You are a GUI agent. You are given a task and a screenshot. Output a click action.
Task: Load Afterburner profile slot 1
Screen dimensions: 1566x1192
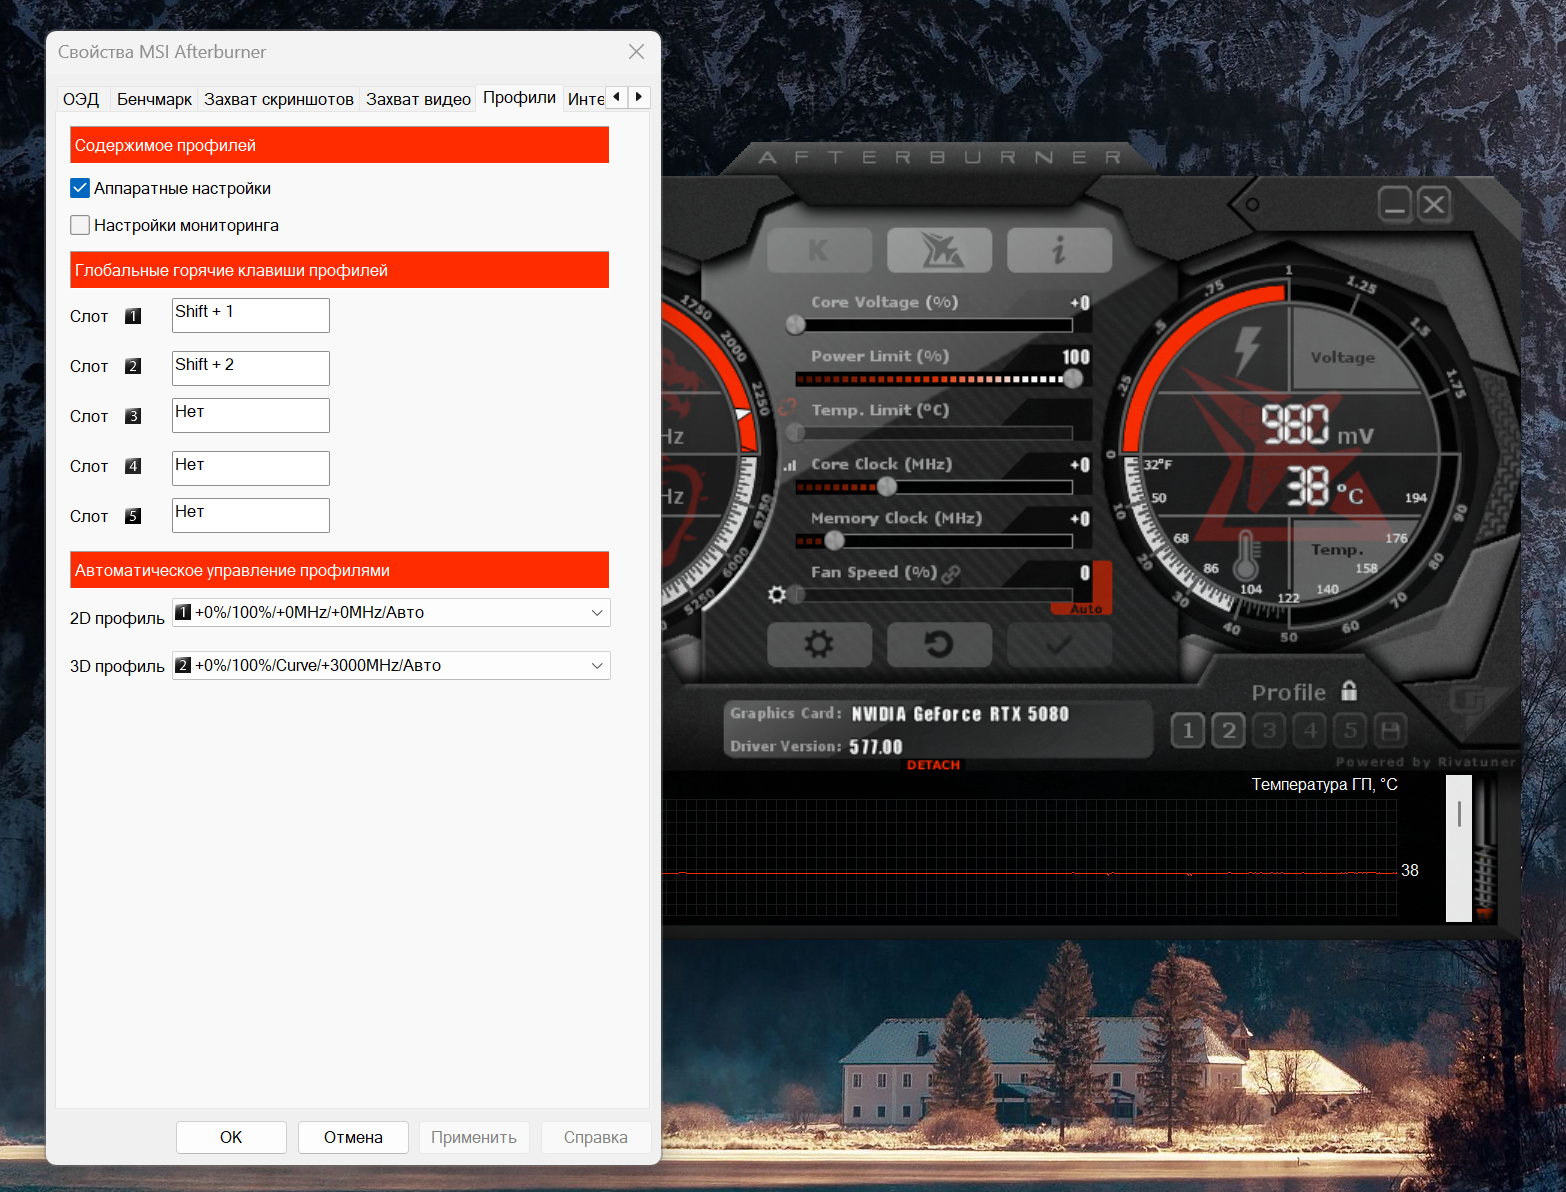click(x=1188, y=731)
